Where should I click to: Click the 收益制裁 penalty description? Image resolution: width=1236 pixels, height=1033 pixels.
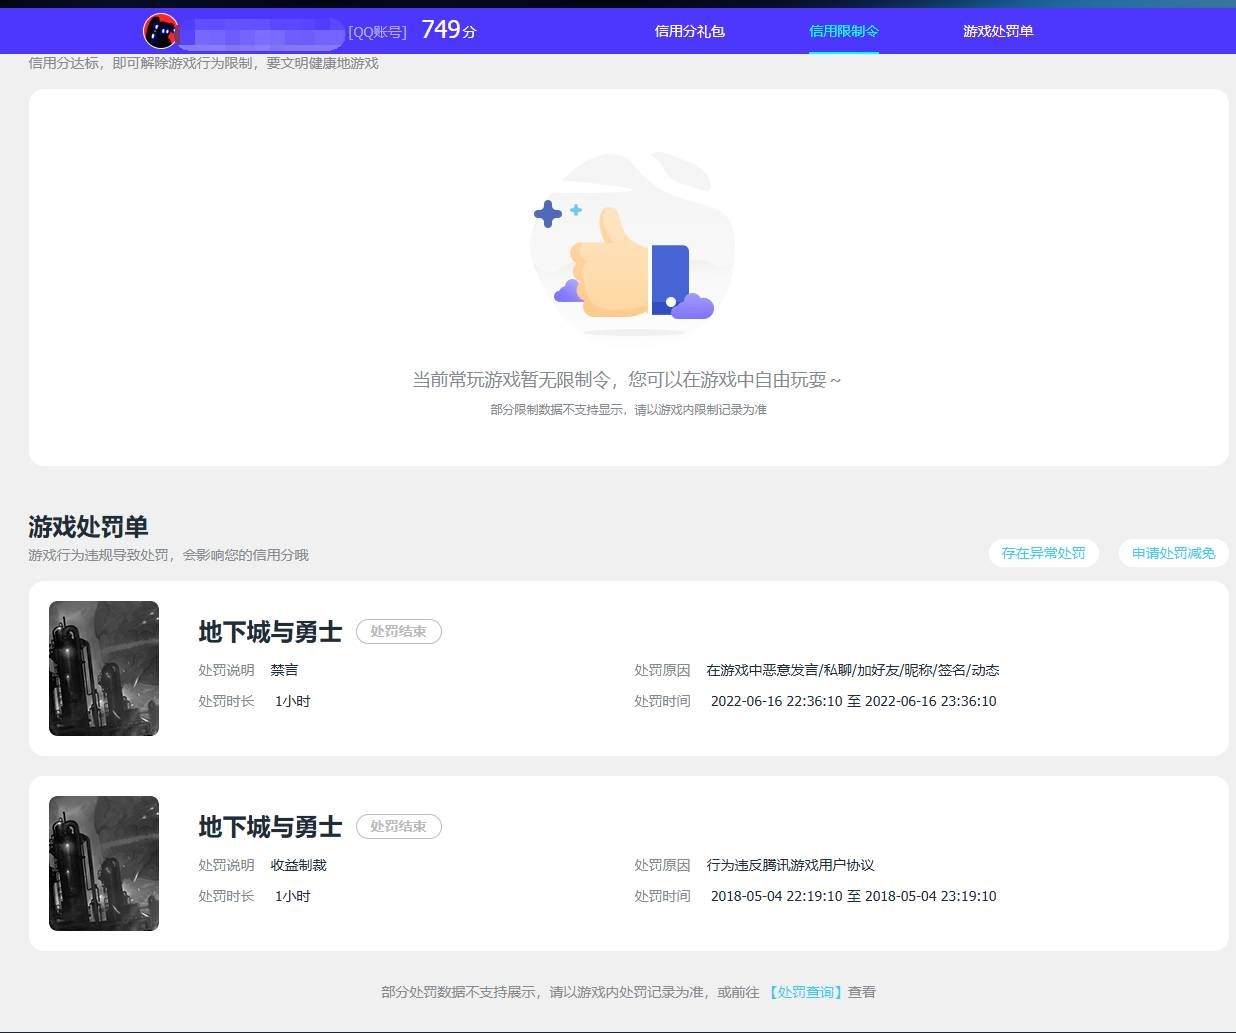tap(298, 865)
